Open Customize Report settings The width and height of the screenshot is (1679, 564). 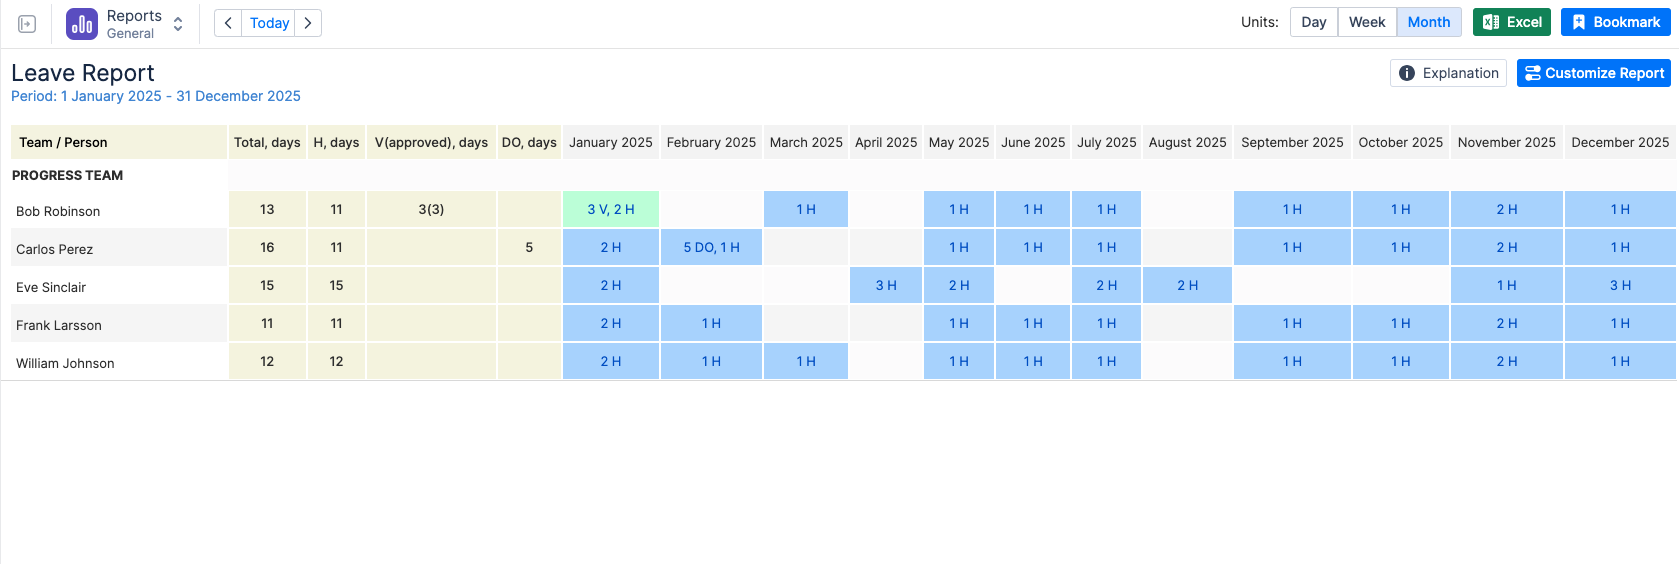click(1594, 73)
